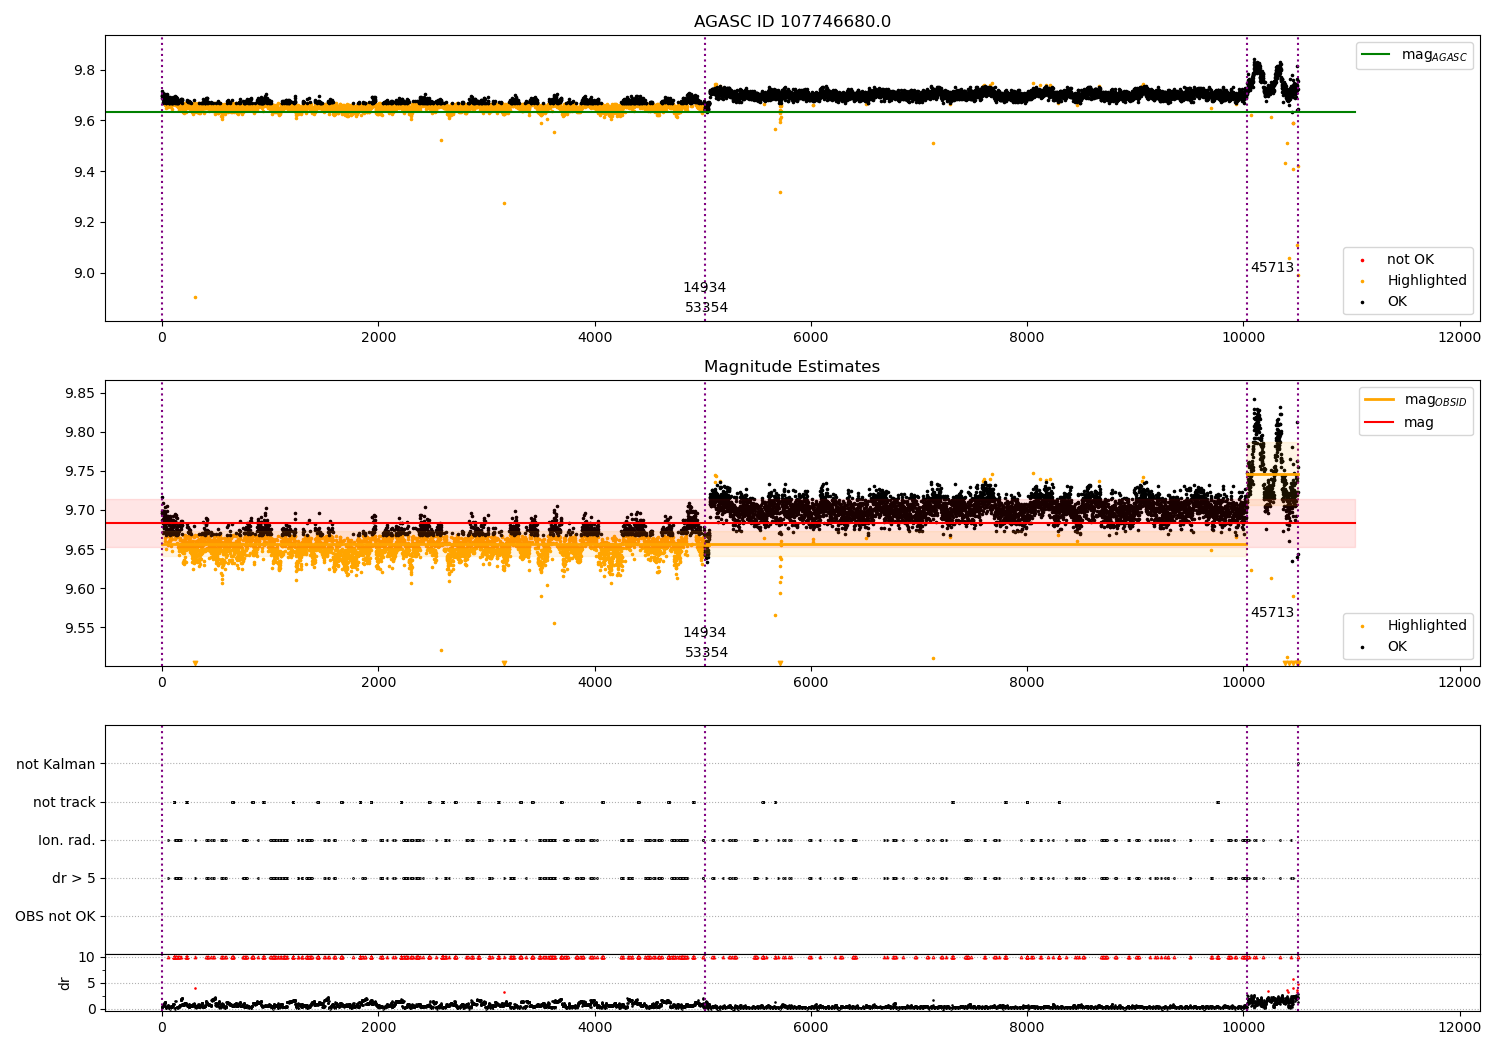Click the 'dr > 5' row label
Image resolution: width=1500 pixels, height=1050 pixels.
tap(74, 878)
